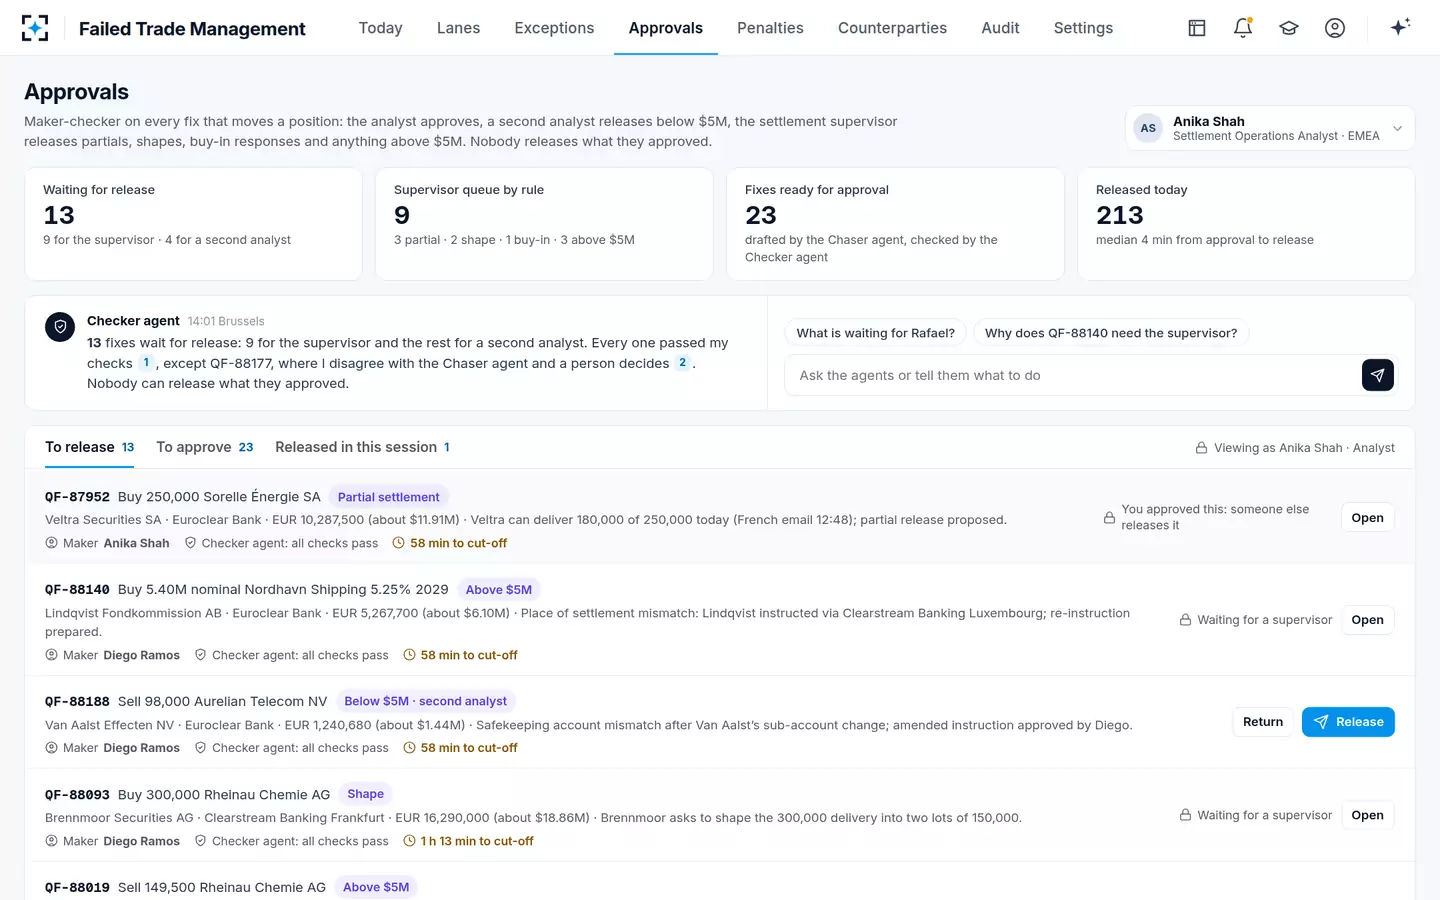Click the lock icon in QF-88093 Waiting for a supervisor
1440x900 pixels.
tap(1185, 815)
